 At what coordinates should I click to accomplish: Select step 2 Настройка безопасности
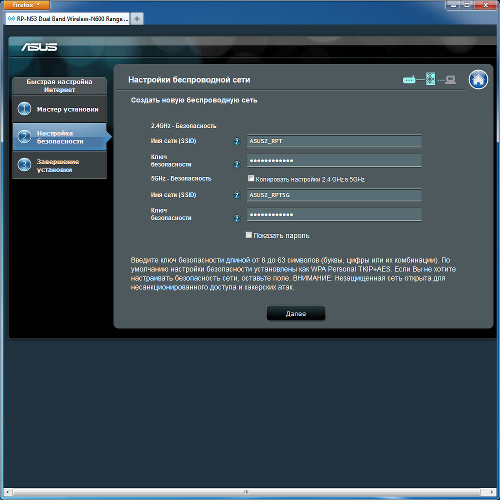click(60, 137)
